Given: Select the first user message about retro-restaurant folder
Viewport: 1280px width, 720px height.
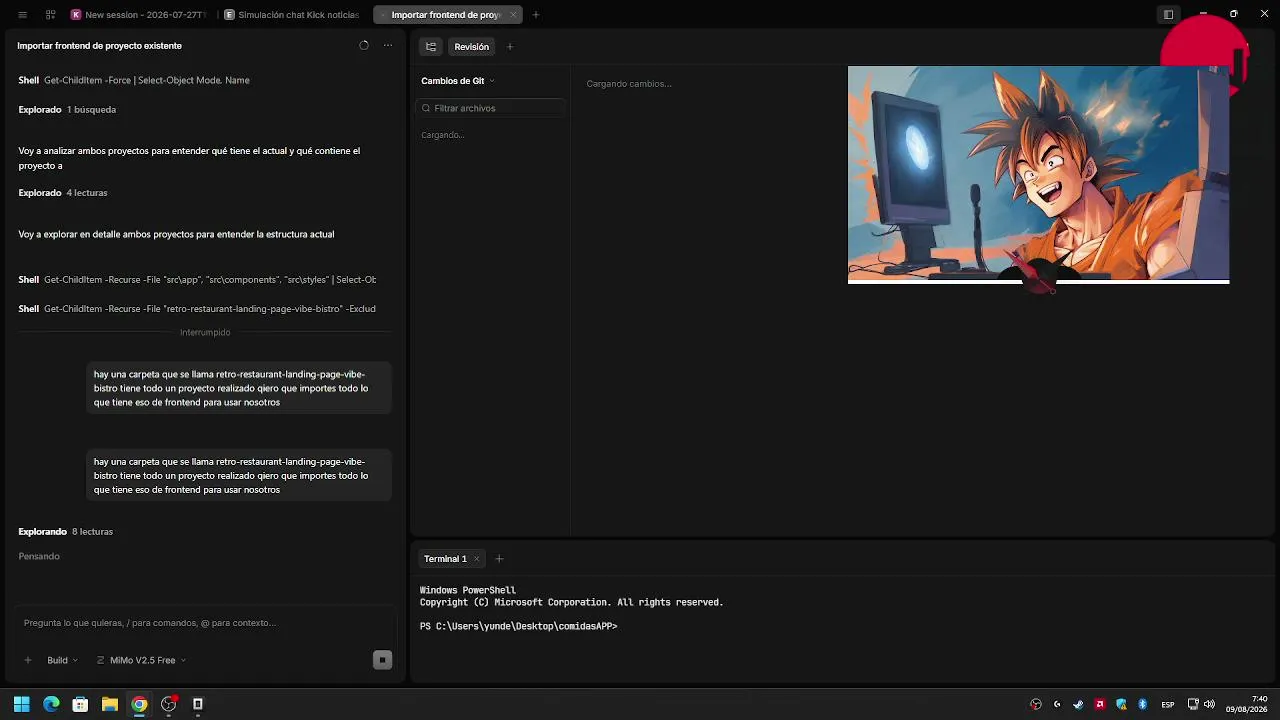Looking at the screenshot, I should pos(239,388).
